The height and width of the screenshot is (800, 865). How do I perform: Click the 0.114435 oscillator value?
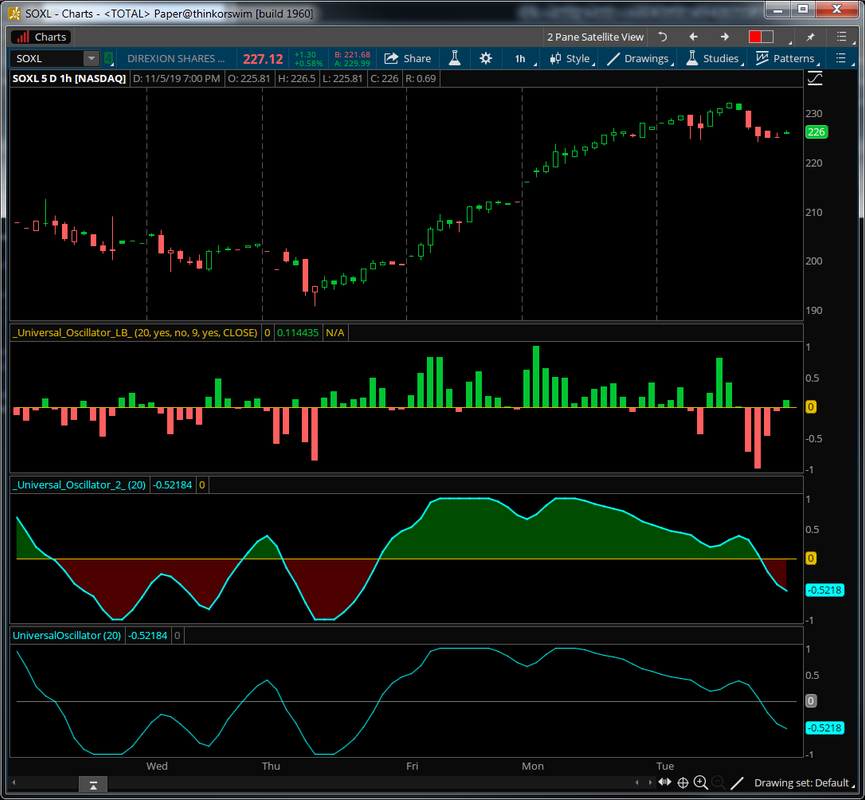pyautogui.click(x=297, y=333)
